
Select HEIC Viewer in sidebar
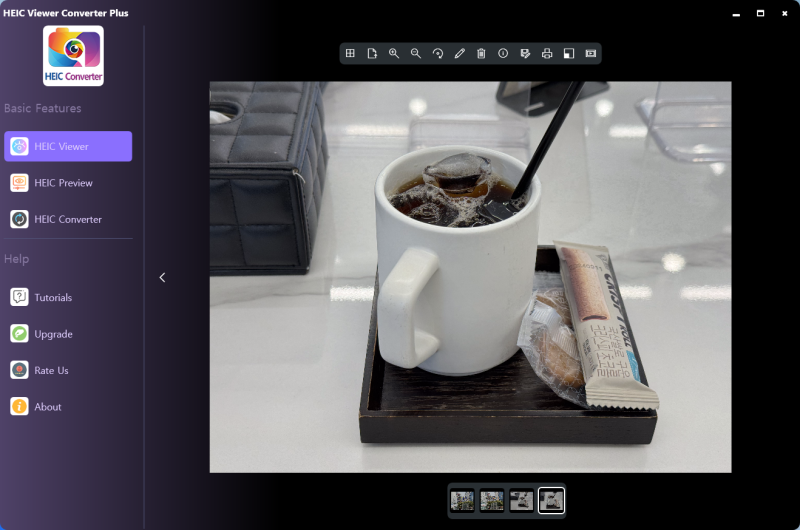pos(68,146)
